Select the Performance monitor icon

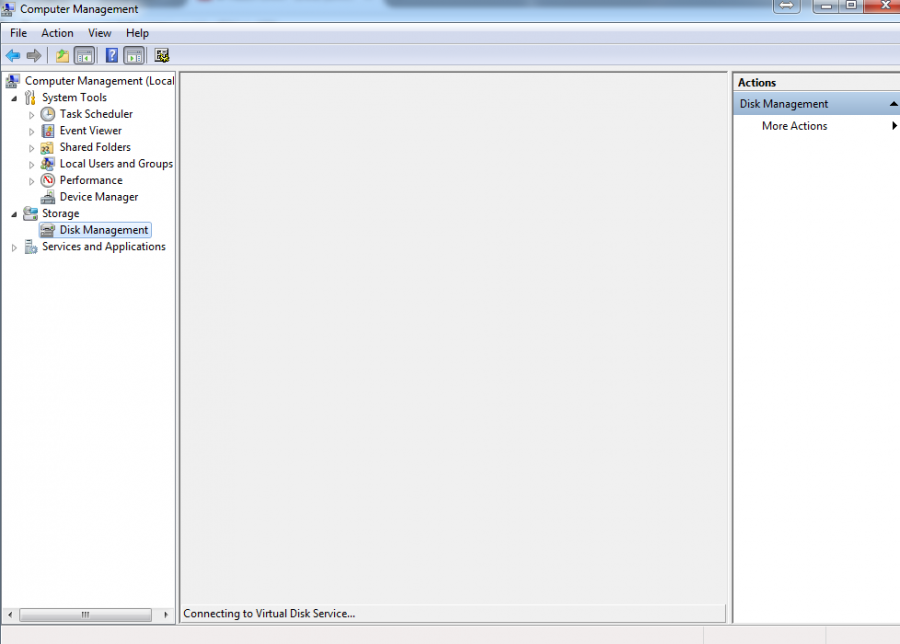(x=48, y=180)
